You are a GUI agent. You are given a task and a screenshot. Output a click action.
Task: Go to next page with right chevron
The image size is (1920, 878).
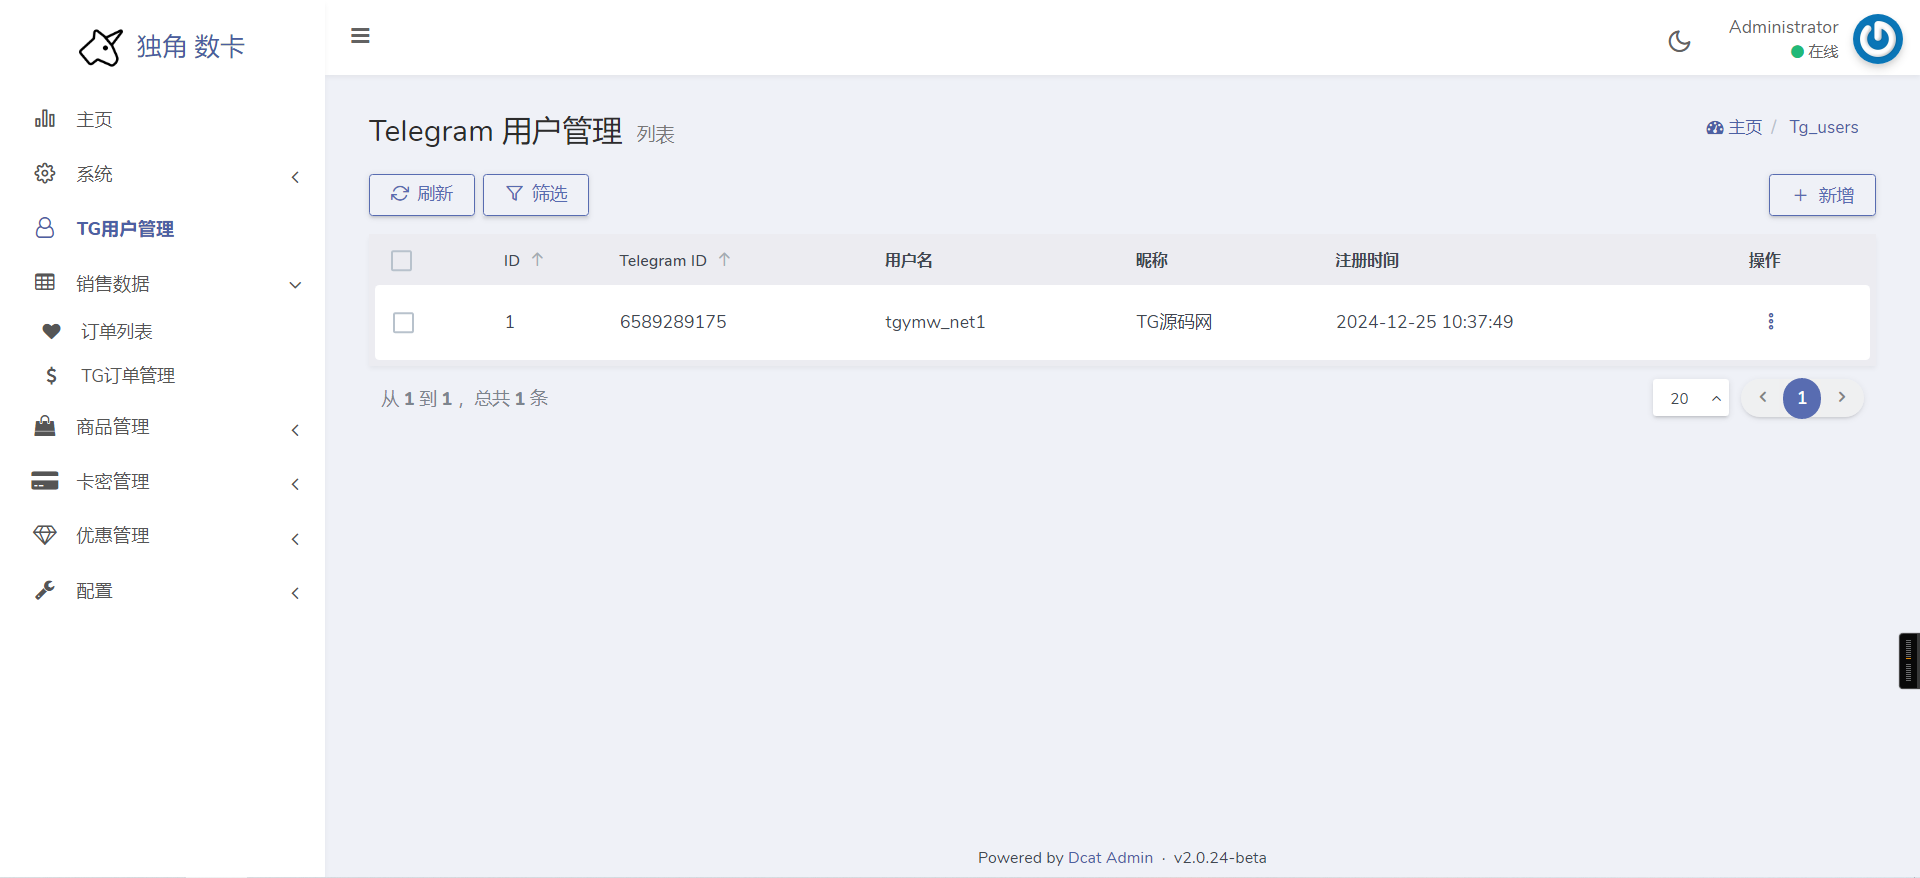(x=1841, y=398)
